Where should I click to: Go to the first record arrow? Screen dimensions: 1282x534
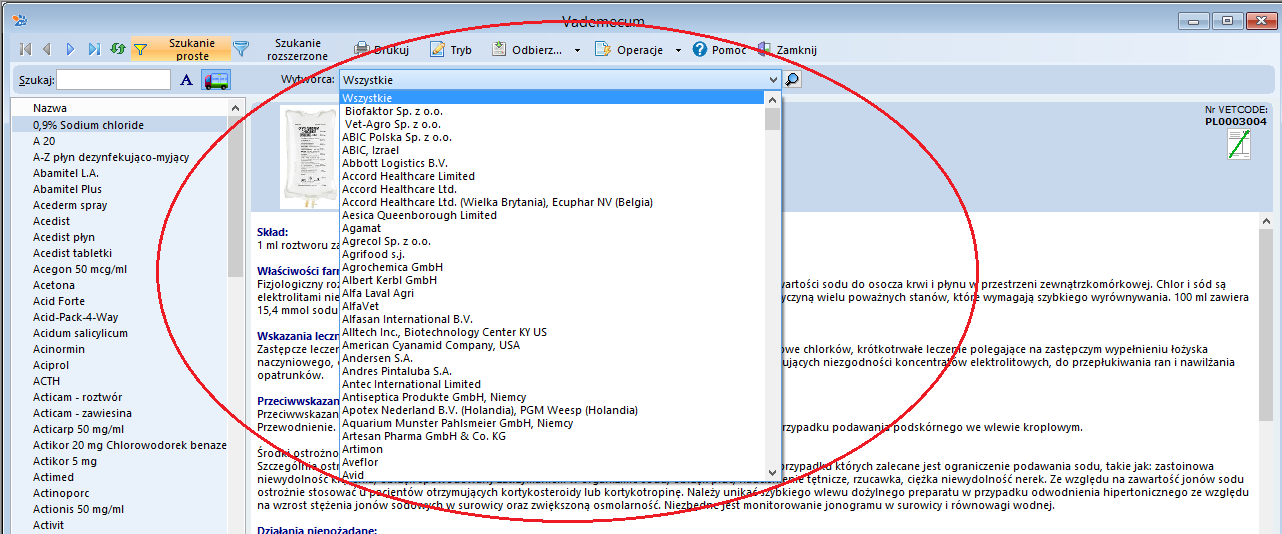pyautogui.click(x=25, y=49)
